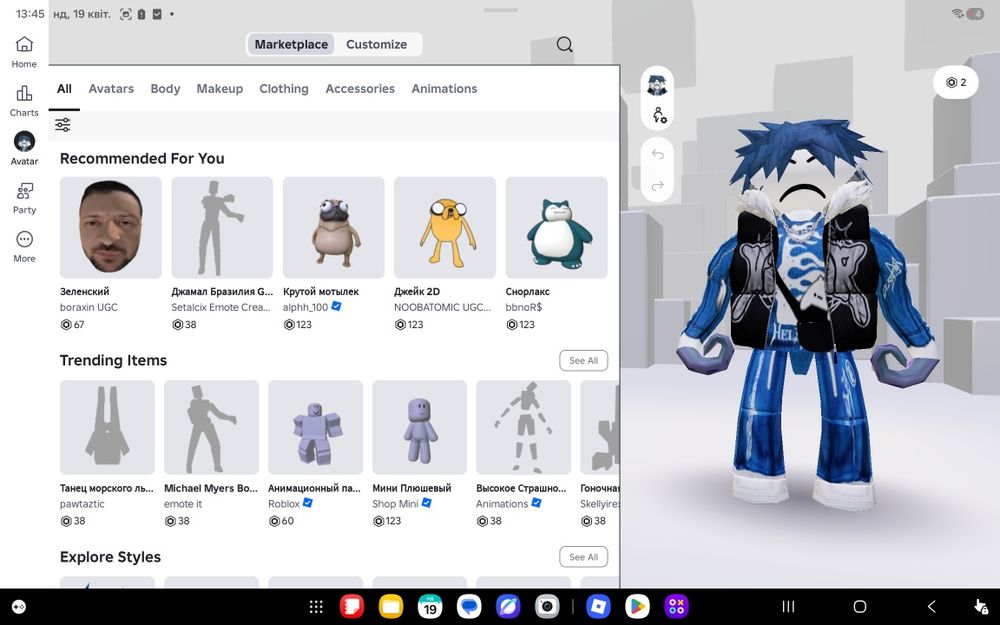Screen dimensions: 1000x625
Task: Select the Marketplace toggle
Action: pyautogui.click(x=291, y=44)
